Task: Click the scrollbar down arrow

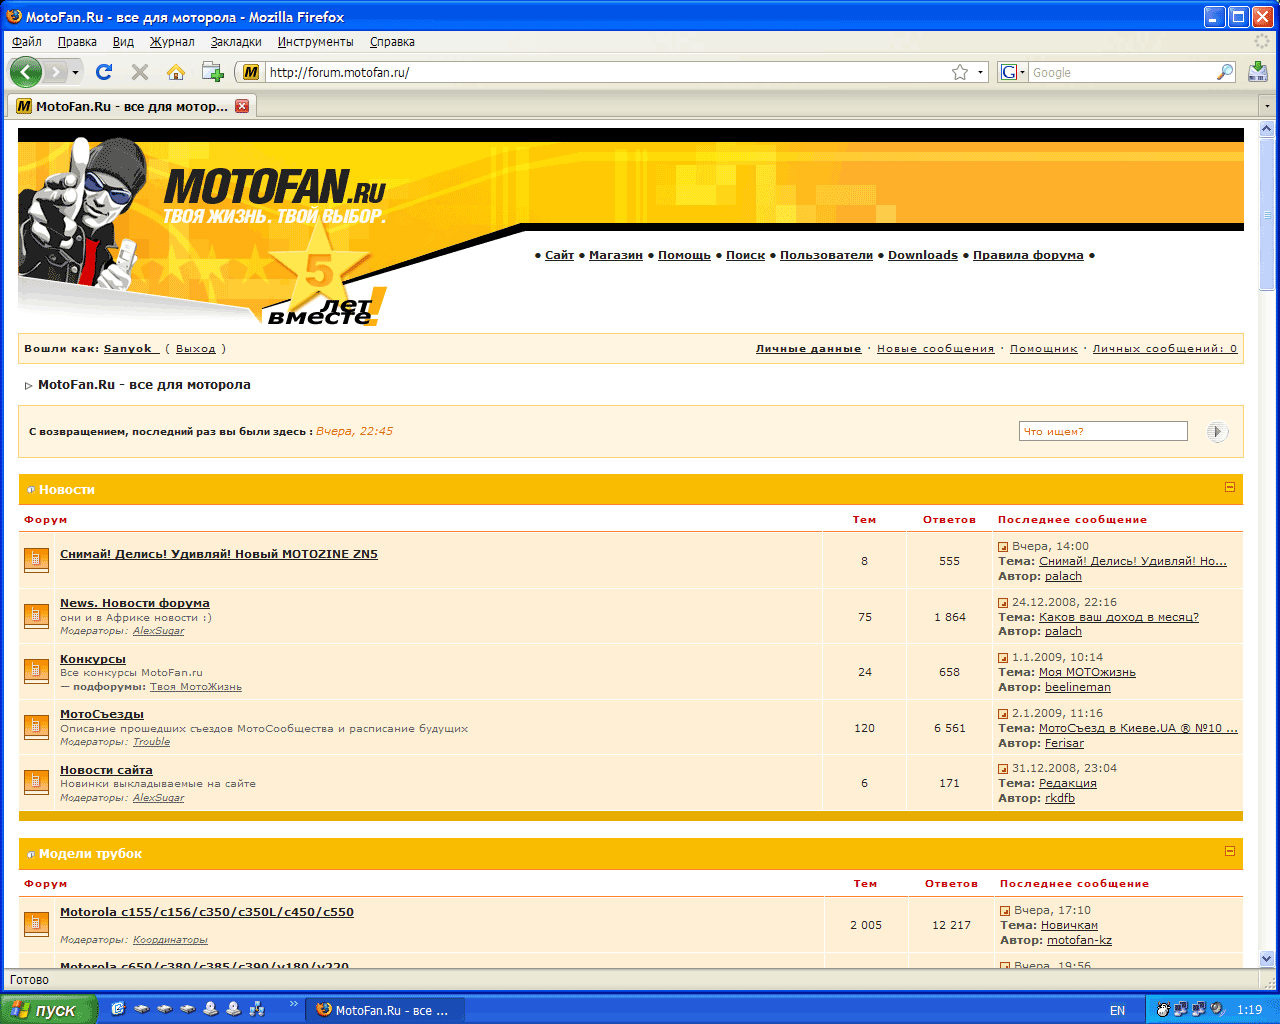Action: (x=1267, y=959)
